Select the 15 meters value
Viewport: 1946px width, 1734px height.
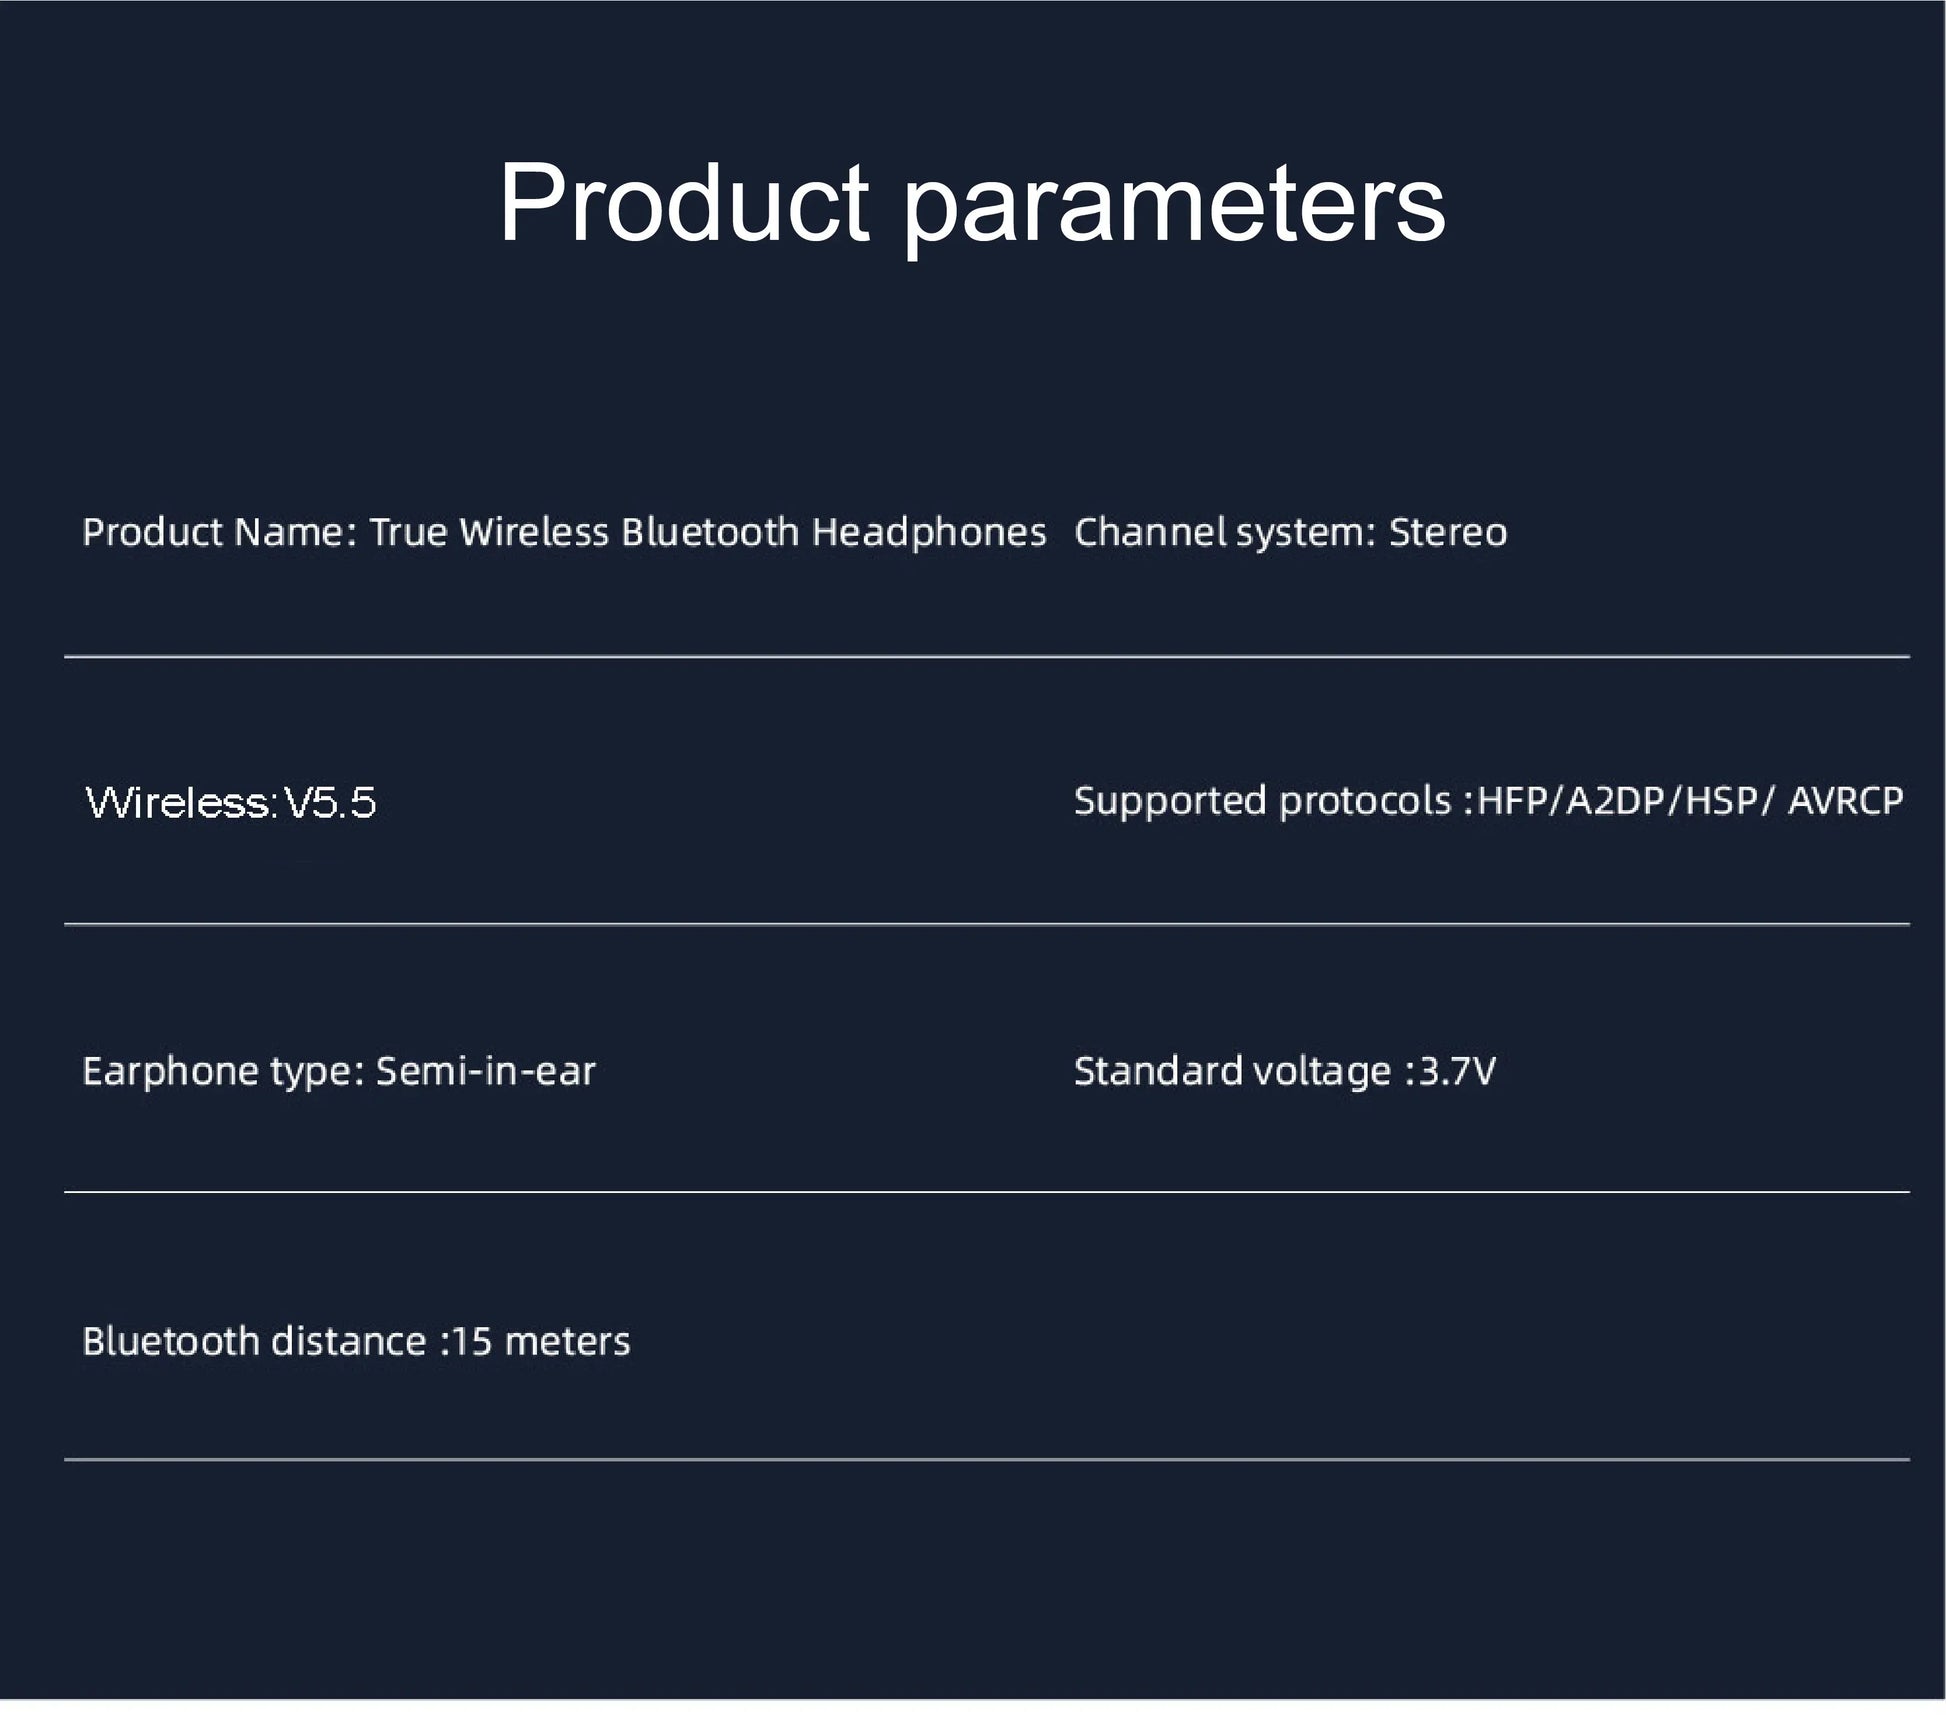[x=541, y=1342]
